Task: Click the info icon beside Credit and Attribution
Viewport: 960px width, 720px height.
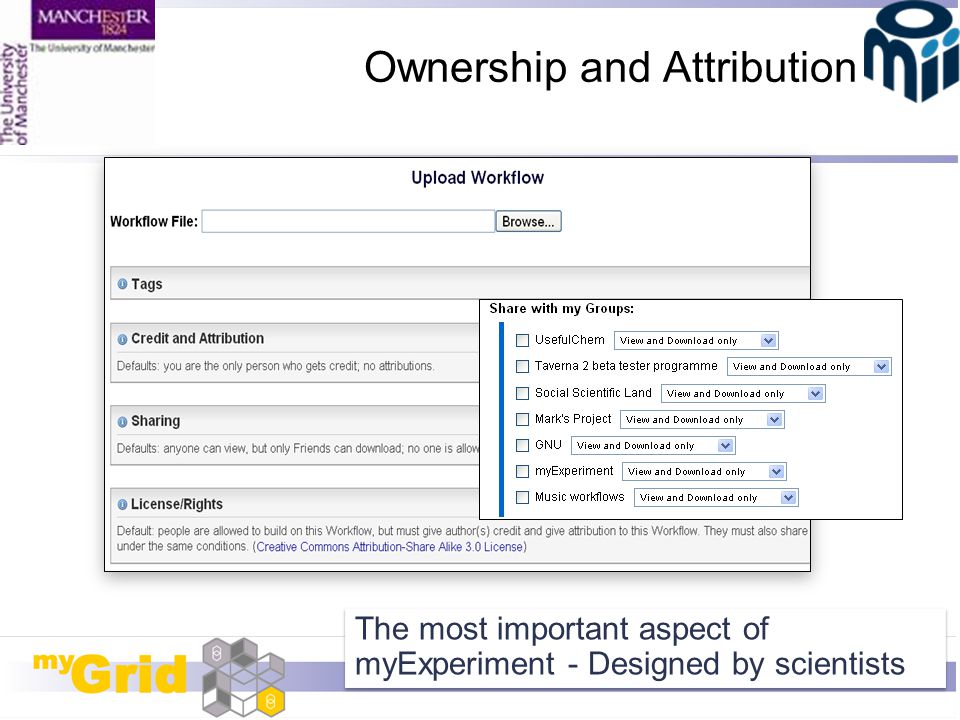Action: tap(122, 339)
